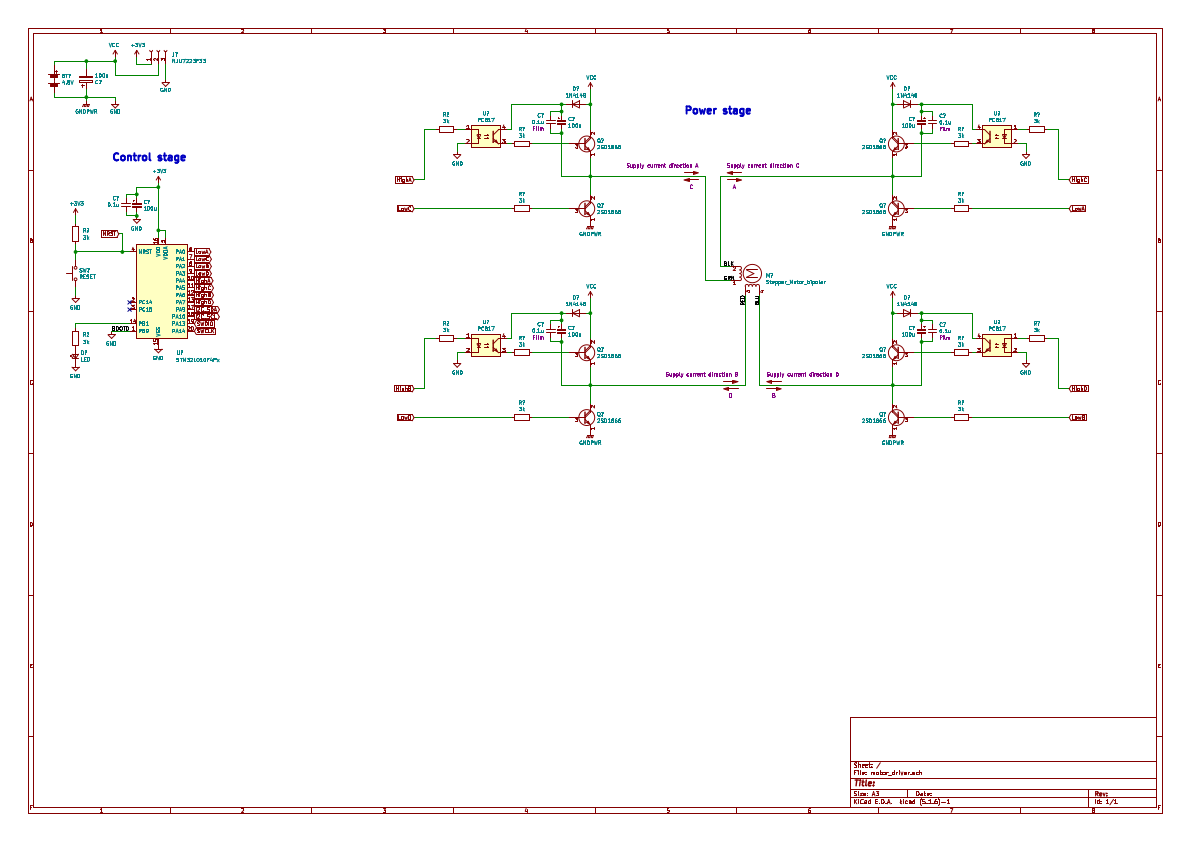Select the 1N4148 diode in lower-right driver

tap(907, 313)
